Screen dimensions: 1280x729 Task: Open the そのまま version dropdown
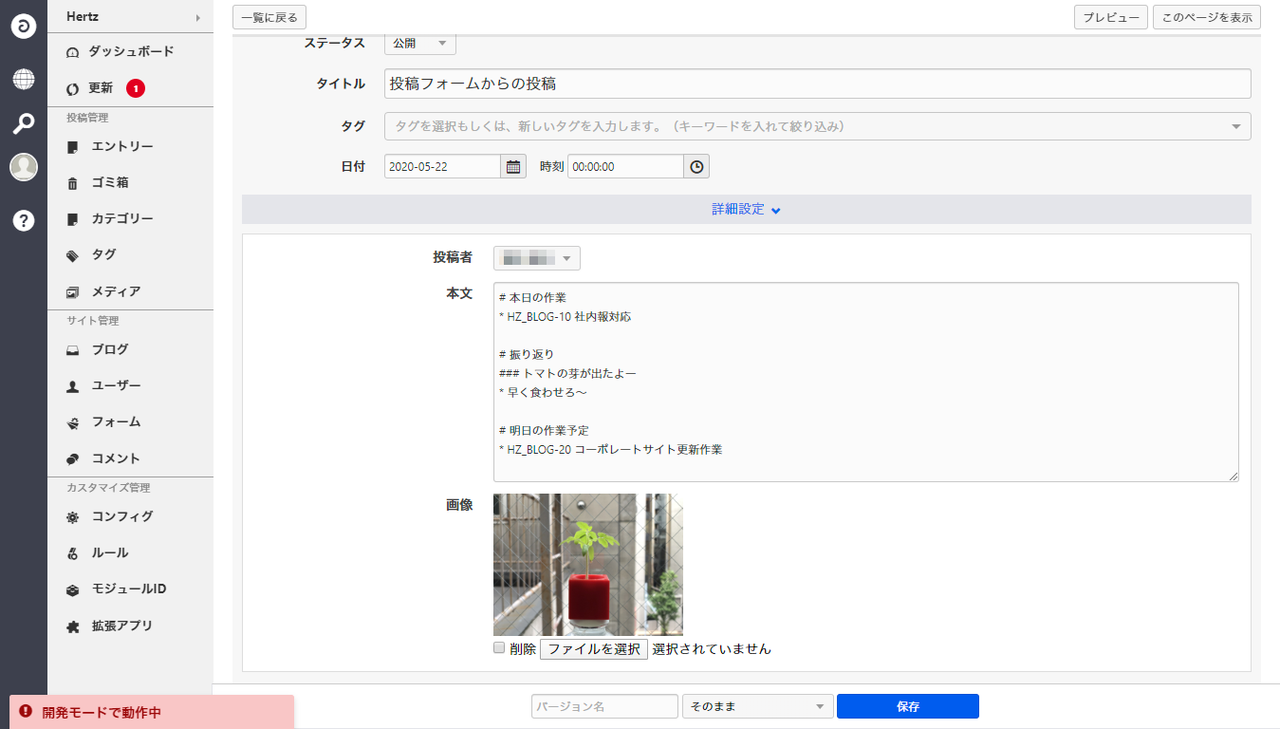(x=757, y=706)
